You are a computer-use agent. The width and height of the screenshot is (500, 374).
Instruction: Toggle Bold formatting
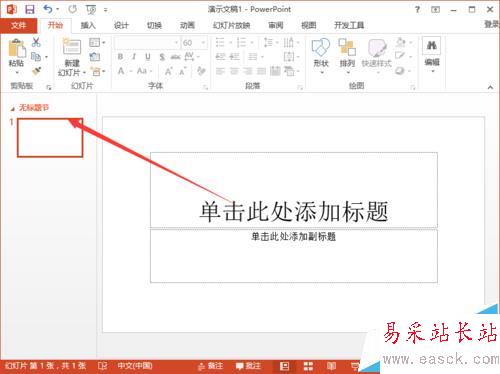click(120, 57)
